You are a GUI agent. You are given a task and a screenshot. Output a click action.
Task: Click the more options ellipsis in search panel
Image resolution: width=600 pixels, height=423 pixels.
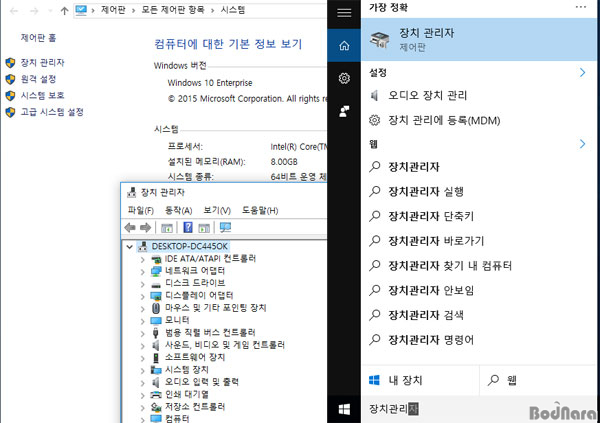tap(581, 7)
